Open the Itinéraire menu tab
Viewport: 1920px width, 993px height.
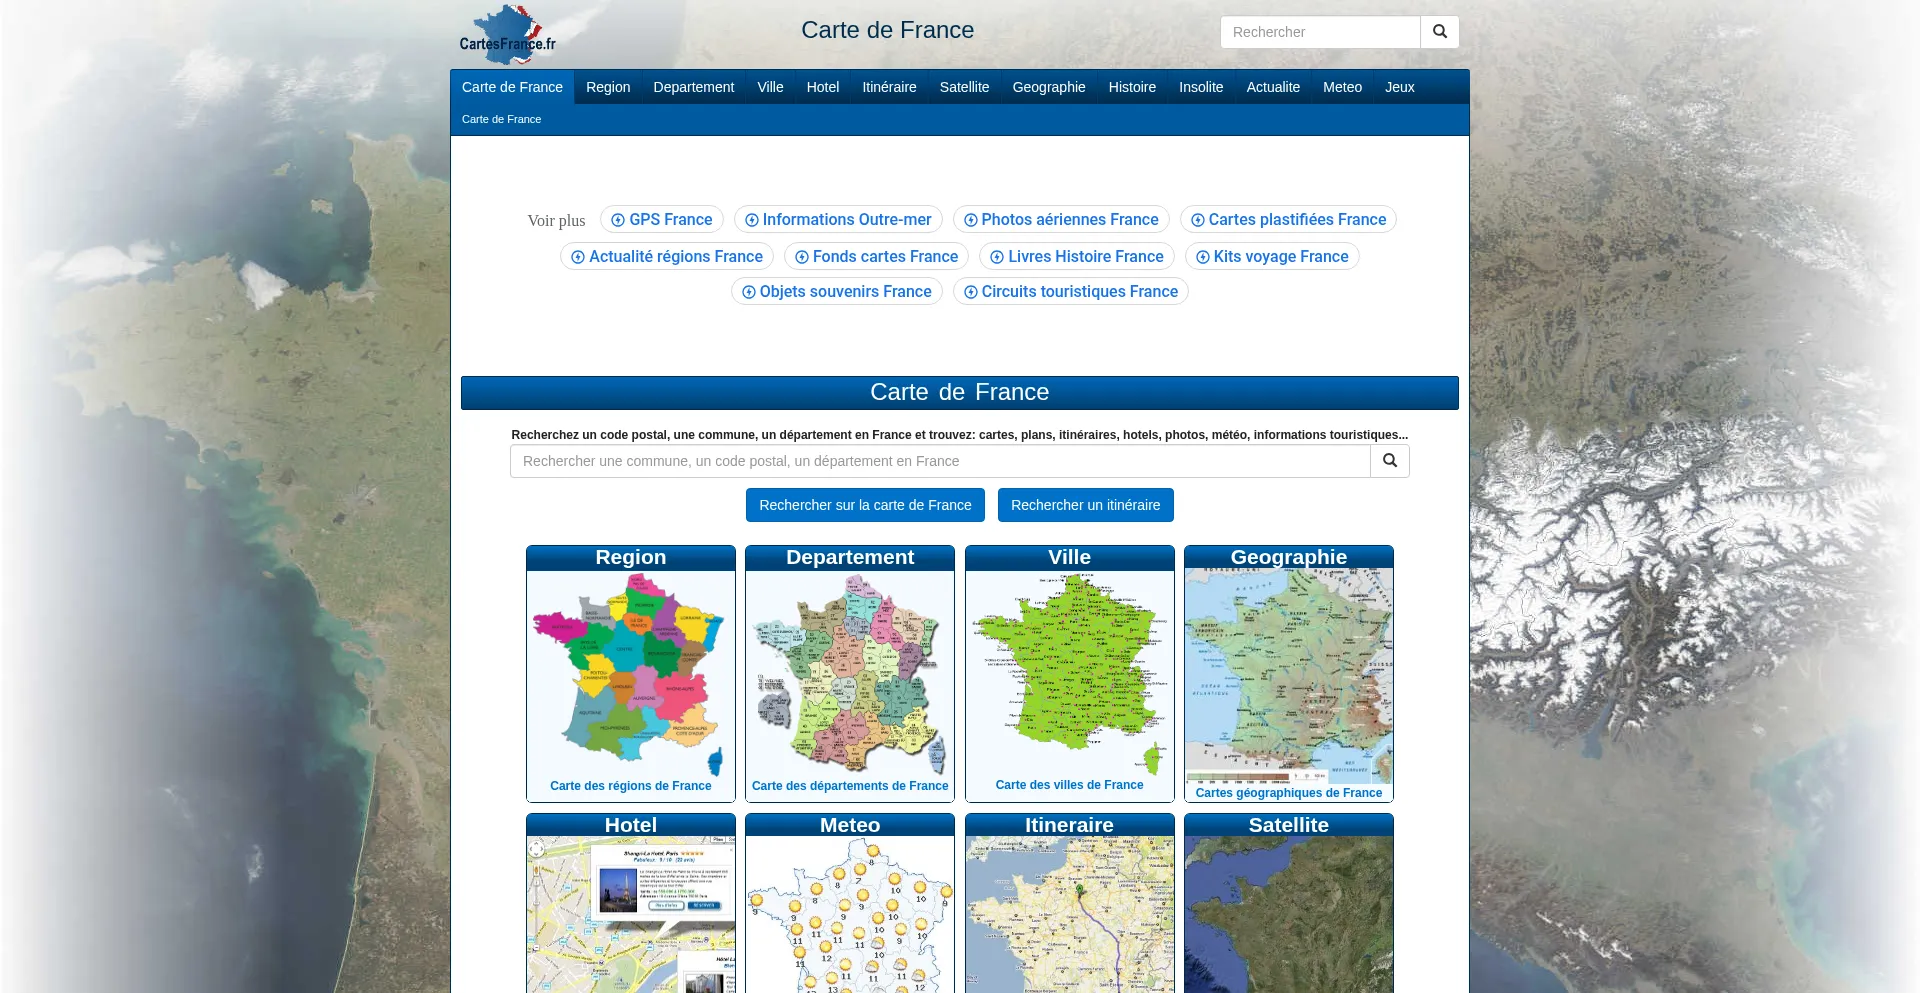click(x=888, y=87)
